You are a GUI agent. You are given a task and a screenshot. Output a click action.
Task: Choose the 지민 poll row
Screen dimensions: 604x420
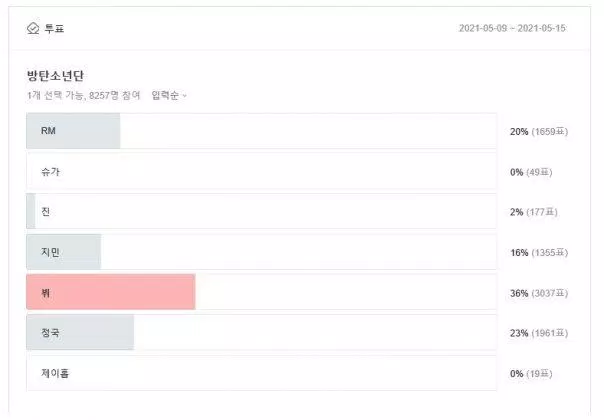[x=261, y=252]
